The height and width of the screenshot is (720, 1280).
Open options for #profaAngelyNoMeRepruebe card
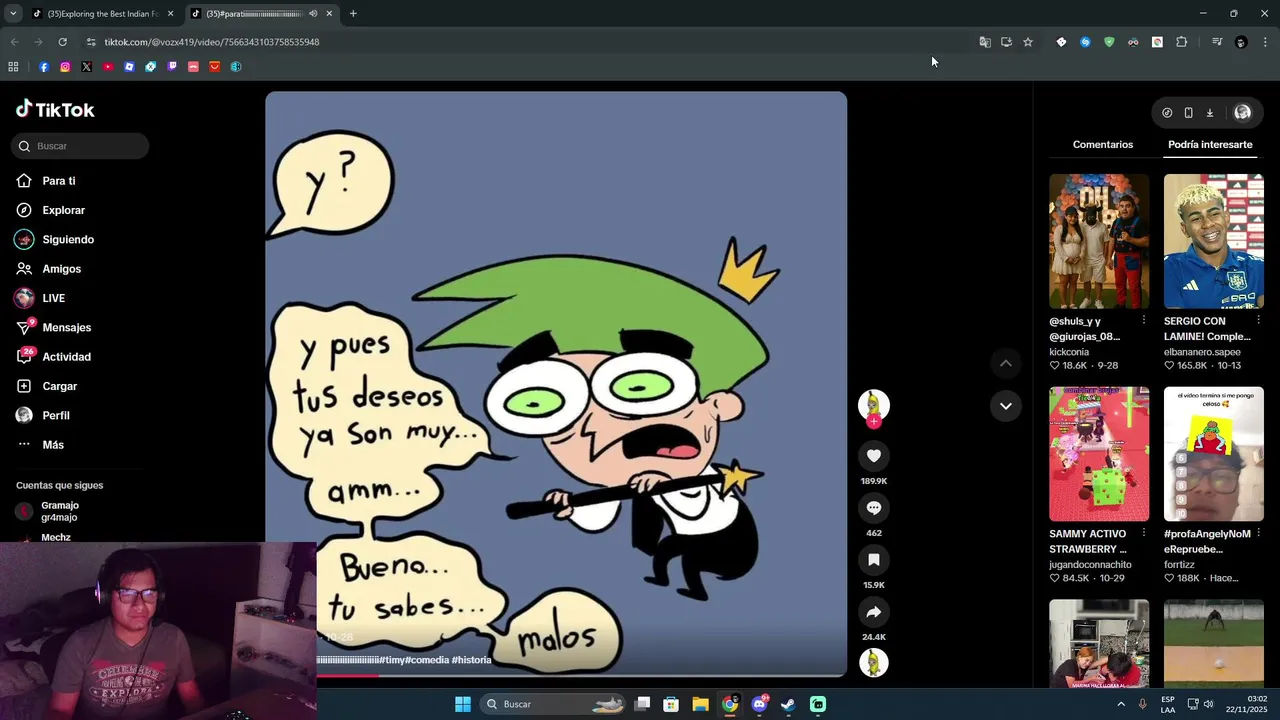(1258, 533)
